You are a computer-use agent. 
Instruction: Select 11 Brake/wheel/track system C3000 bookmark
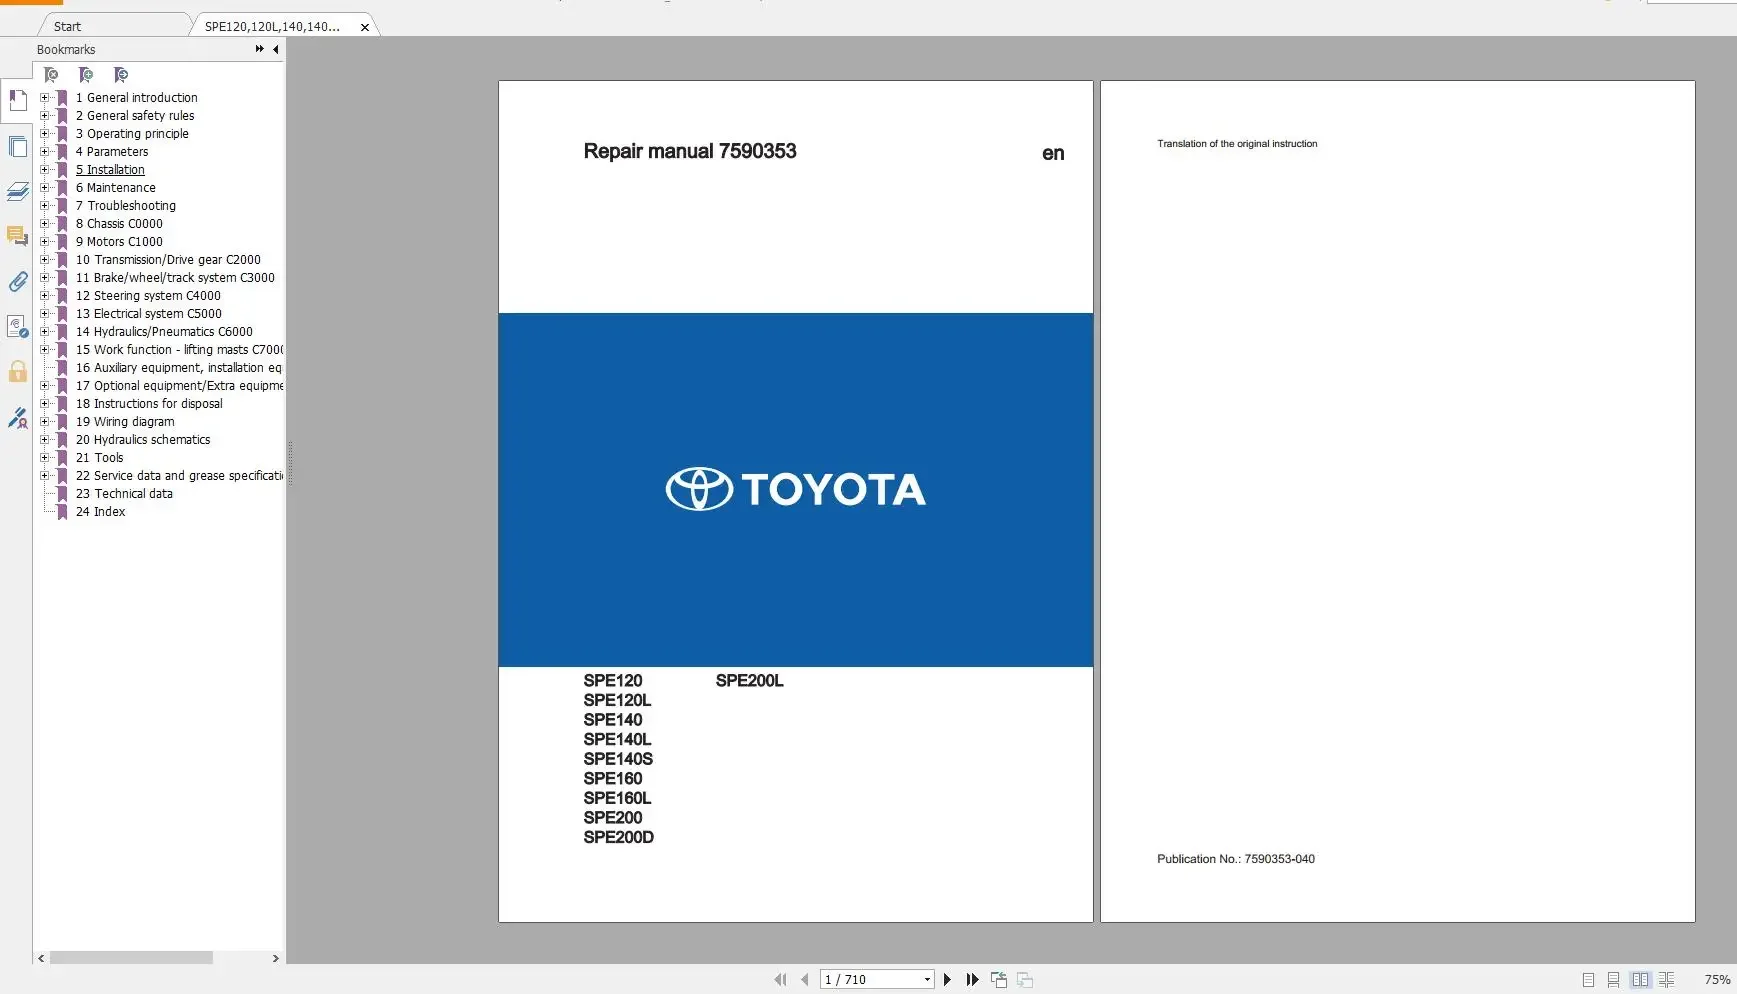[x=175, y=278]
